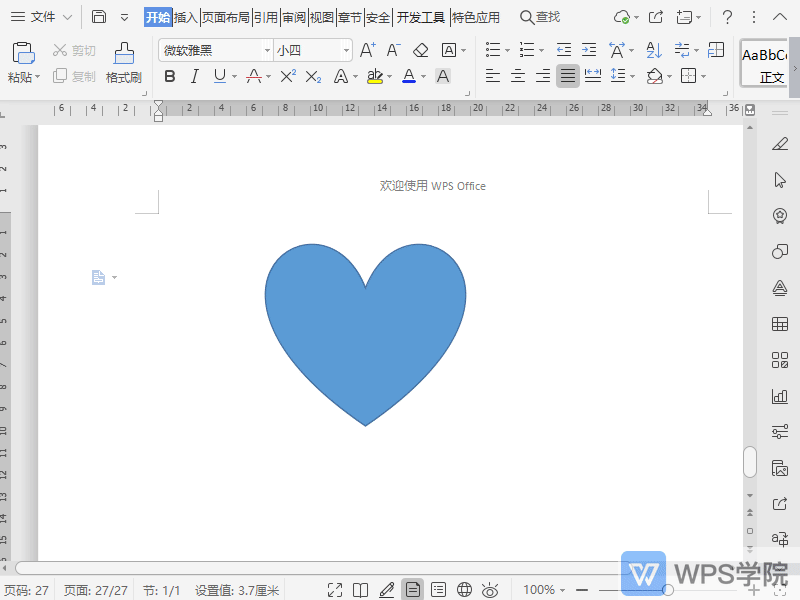Expand the font color dropdown arrow
Screen dimensions: 800x600
[425, 76]
